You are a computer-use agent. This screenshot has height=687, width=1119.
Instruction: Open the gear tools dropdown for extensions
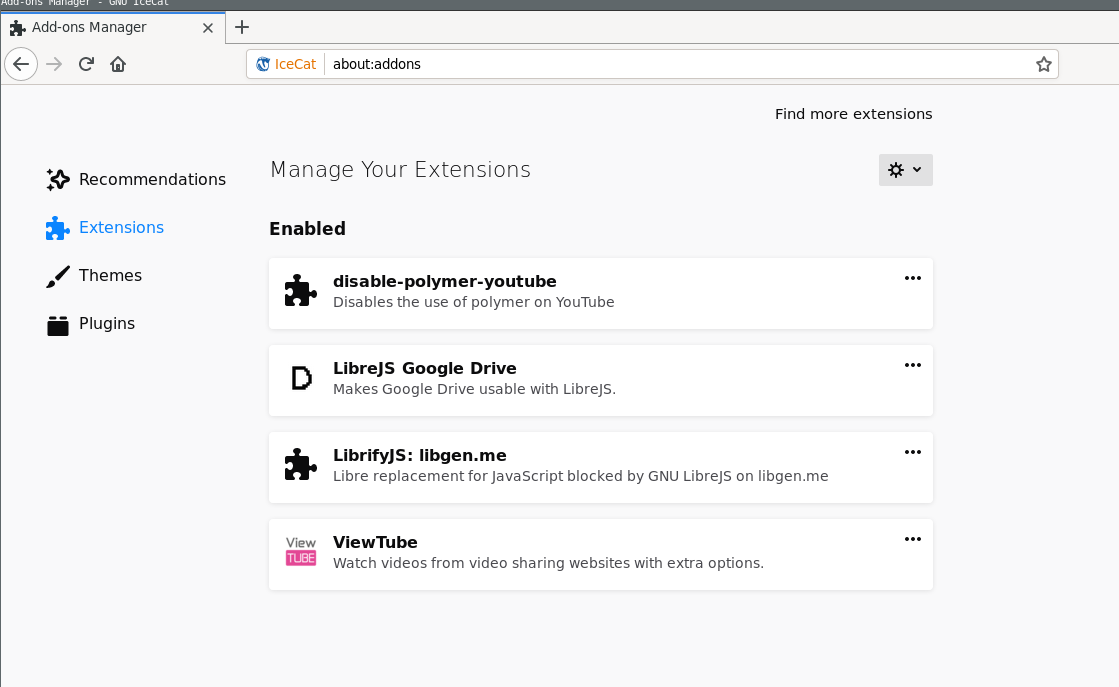[905, 170]
